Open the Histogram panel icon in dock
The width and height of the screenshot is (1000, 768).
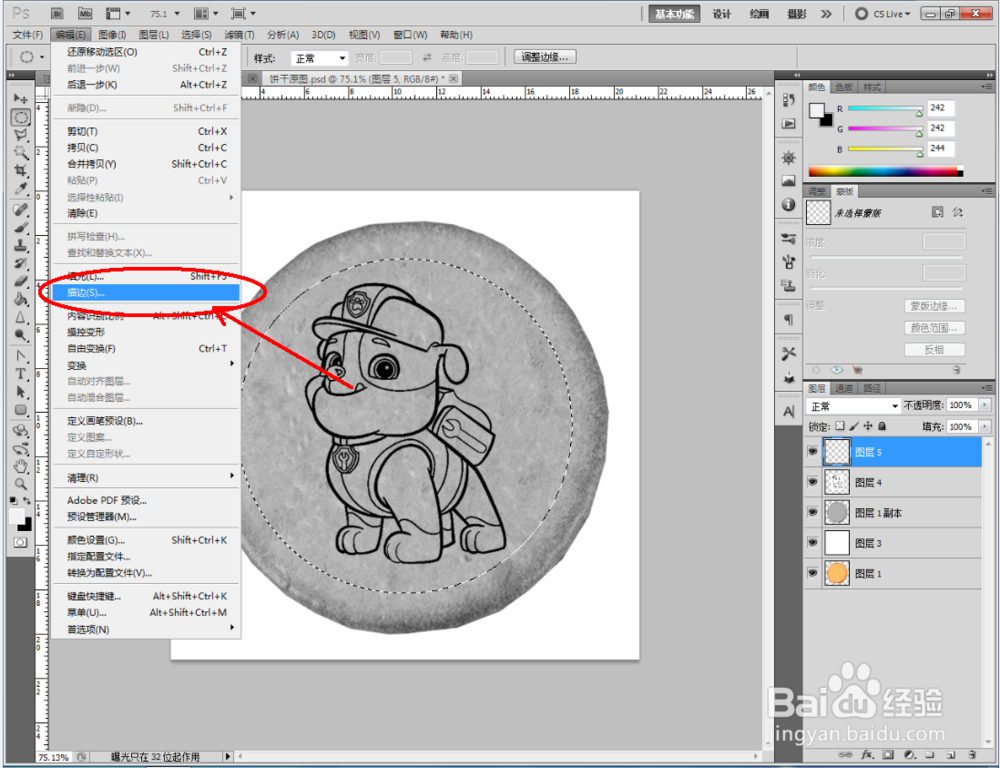coord(789,181)
